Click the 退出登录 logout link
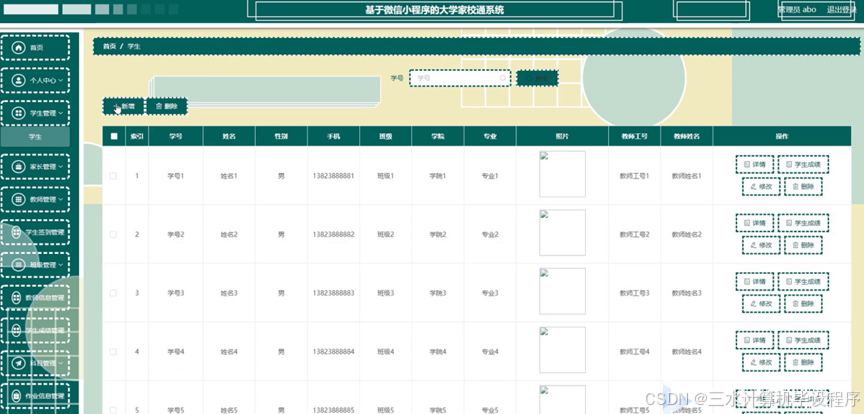This screenshot has height=414, width=864. tap(841, 9)
